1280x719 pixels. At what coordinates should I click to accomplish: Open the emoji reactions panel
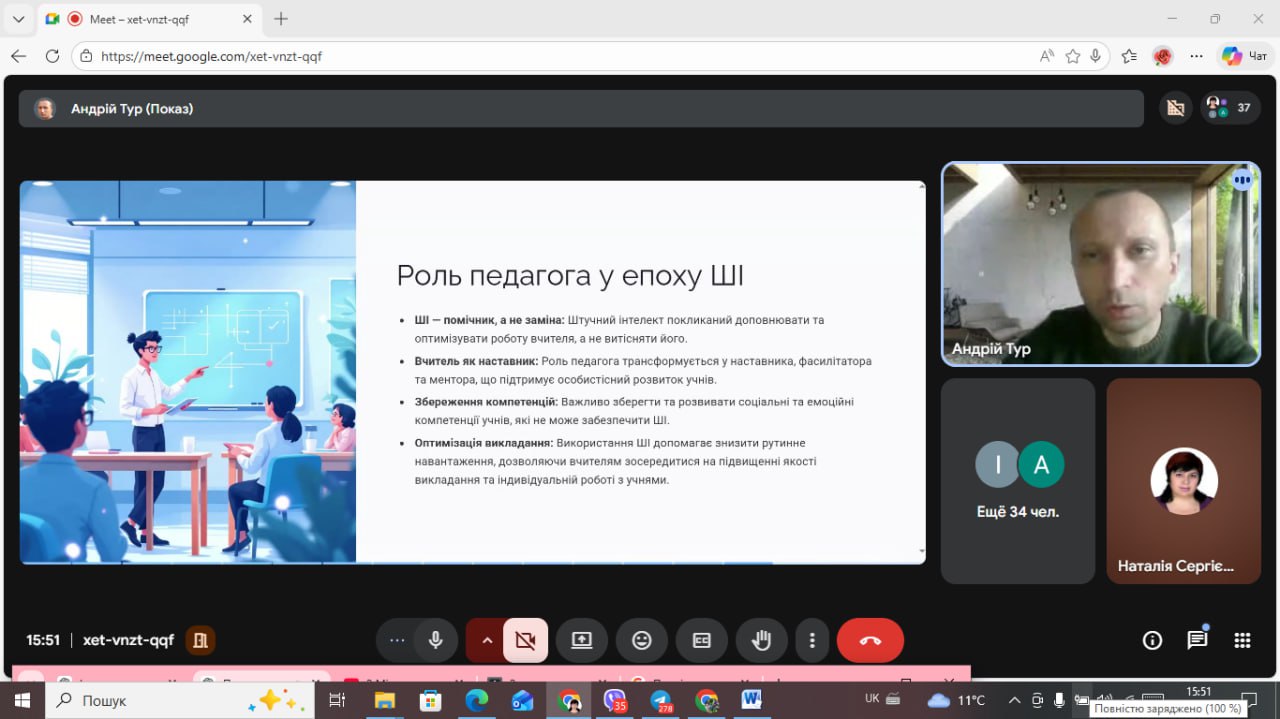pos(642,641)
